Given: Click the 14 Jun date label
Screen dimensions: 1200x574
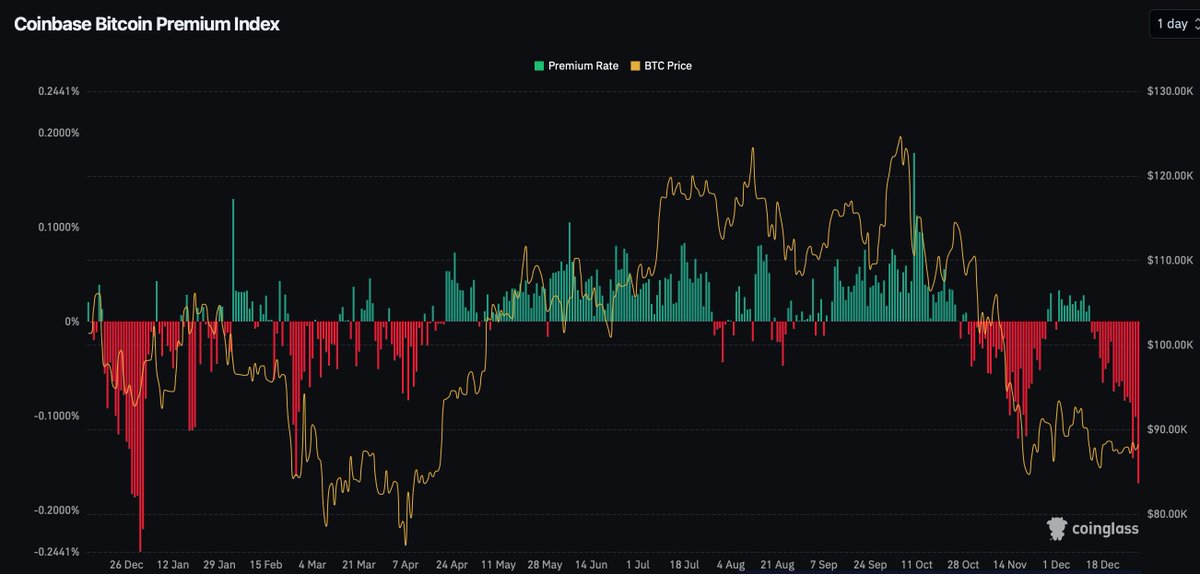Looking at the screenshot, I should coord(593,565).
